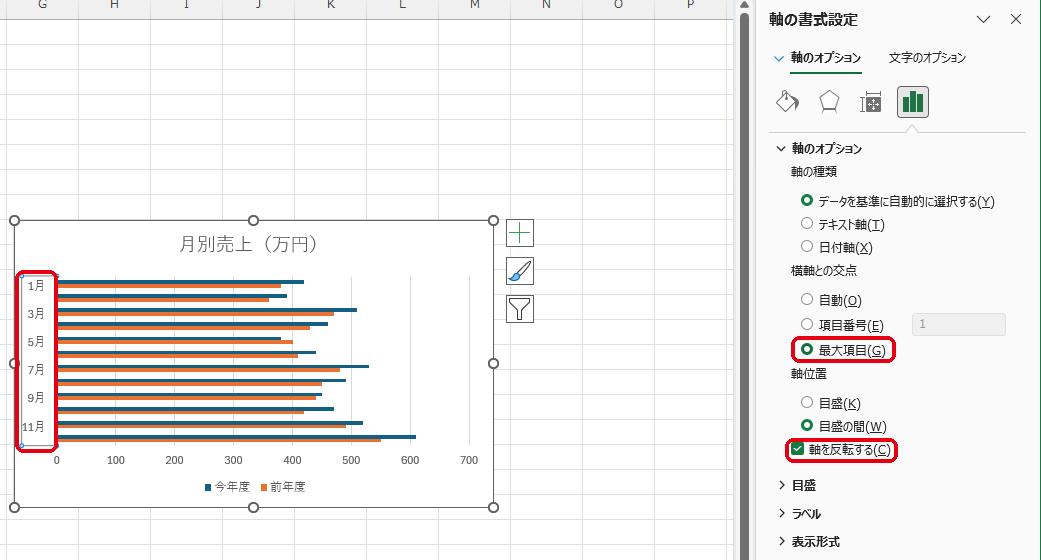Select the chart title 月別売上（万円）

248,244
